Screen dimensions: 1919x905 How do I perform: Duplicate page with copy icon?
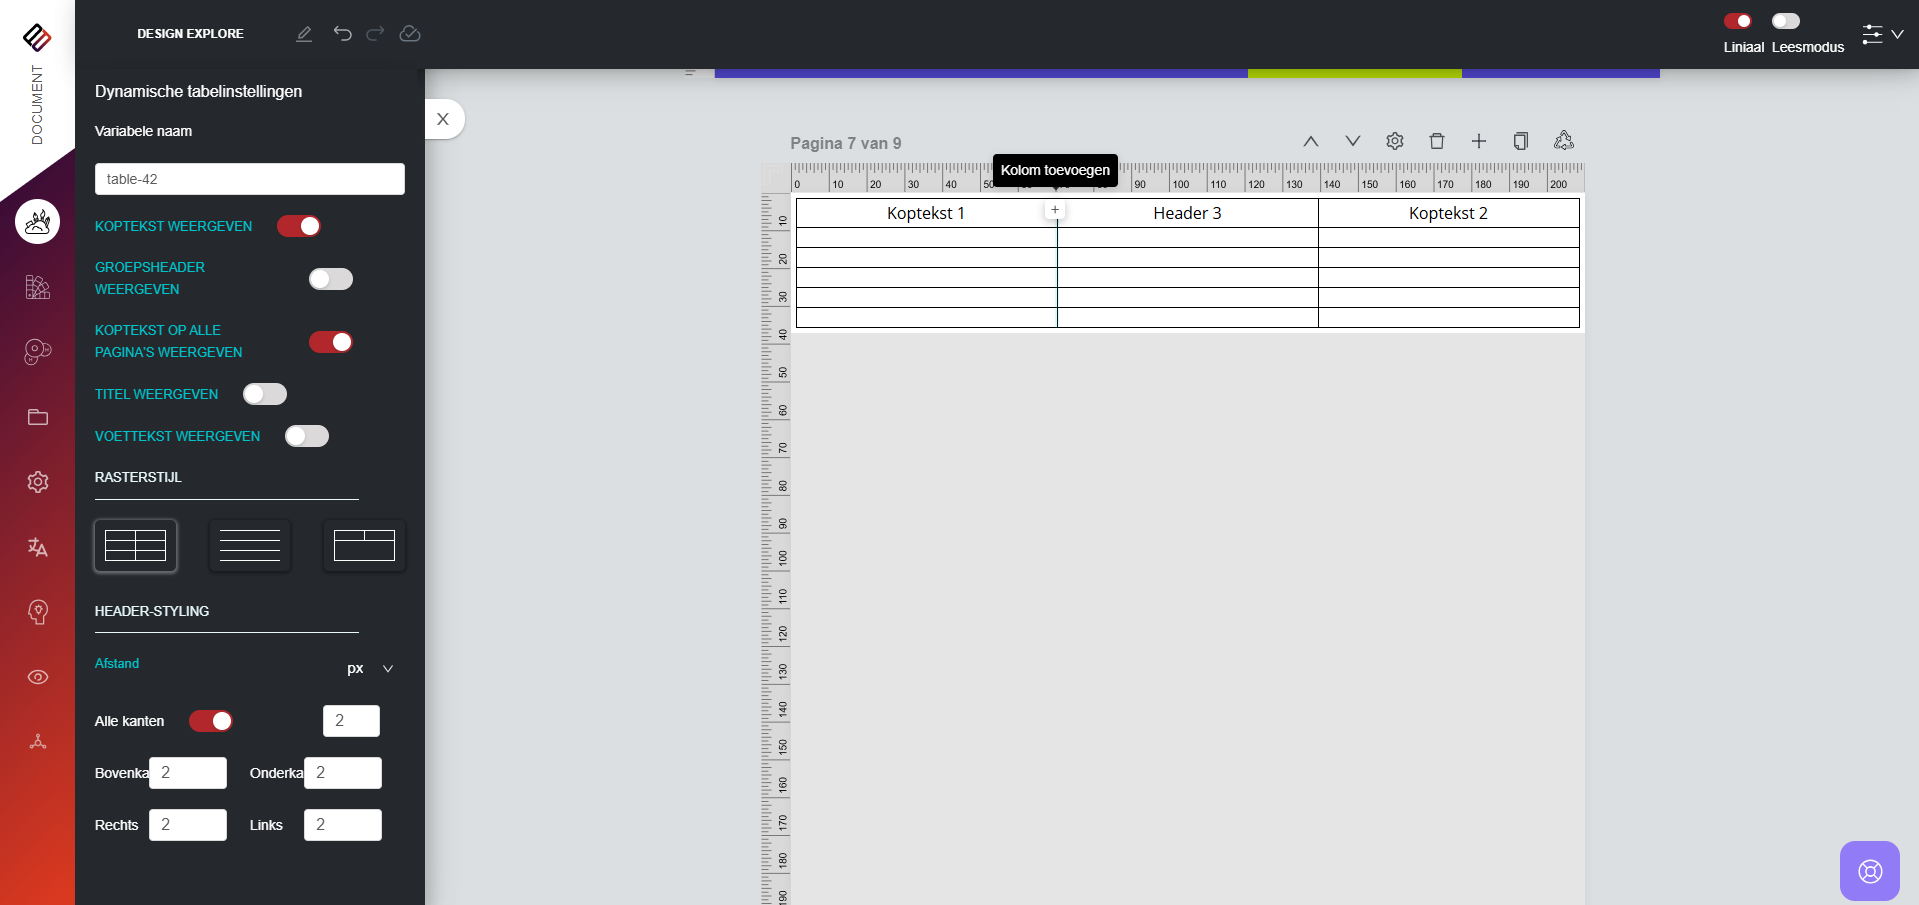coord(1520,141)
